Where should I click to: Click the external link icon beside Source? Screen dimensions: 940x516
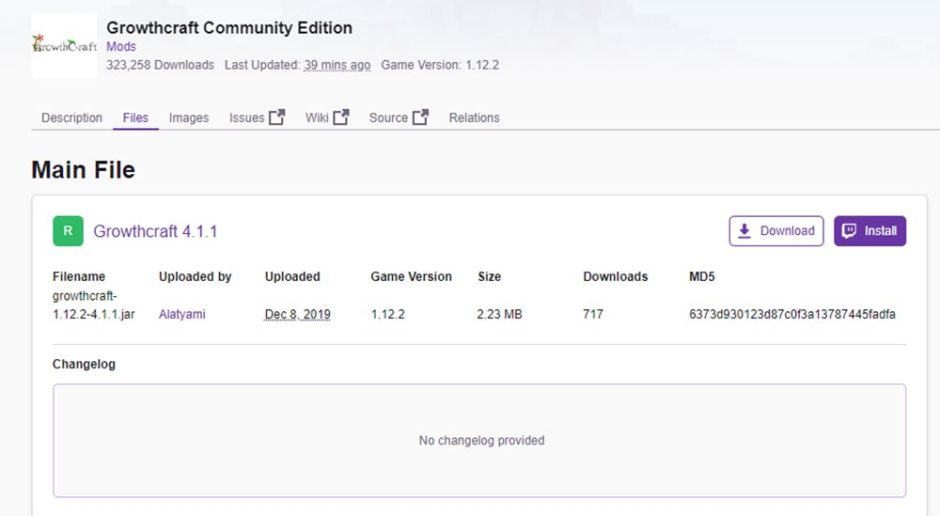420,118
